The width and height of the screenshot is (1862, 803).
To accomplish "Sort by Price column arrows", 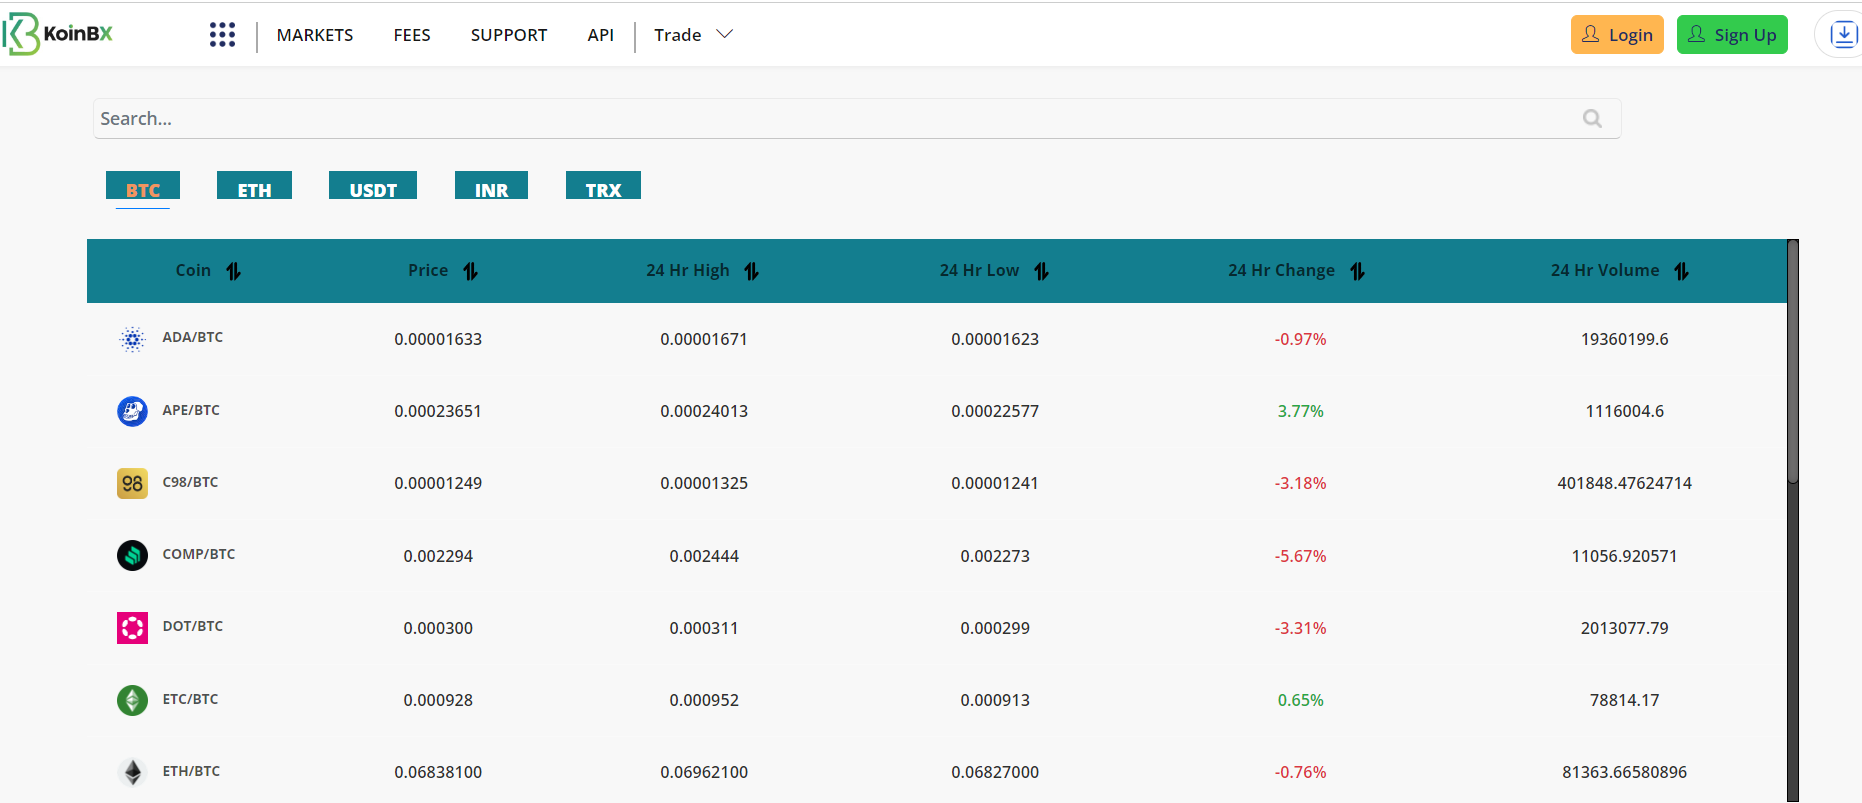I will point(471,271).
